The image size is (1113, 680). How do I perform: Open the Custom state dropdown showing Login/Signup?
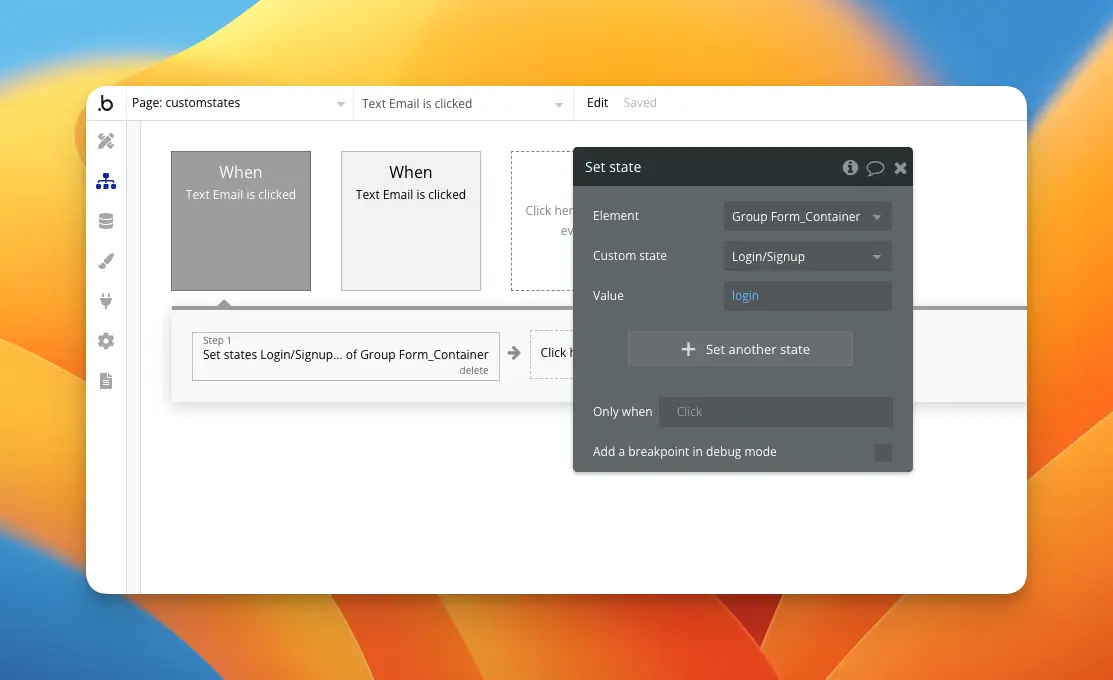[806, 256]
